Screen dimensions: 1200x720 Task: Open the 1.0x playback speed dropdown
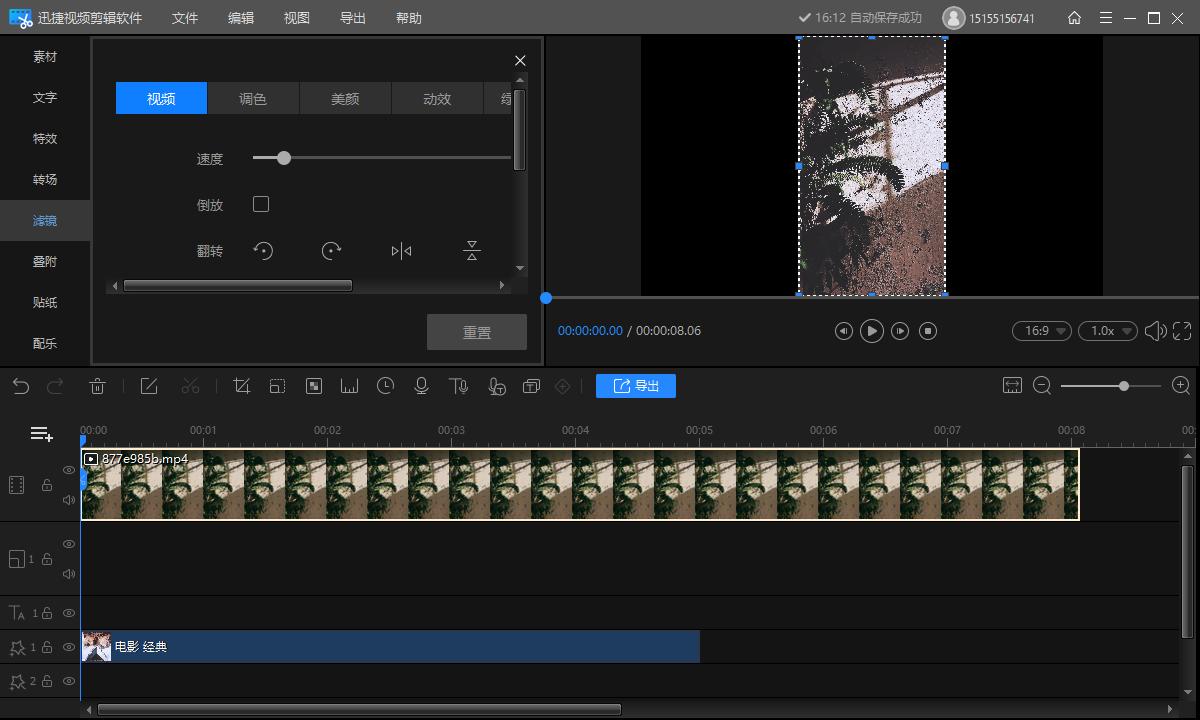1107,331
